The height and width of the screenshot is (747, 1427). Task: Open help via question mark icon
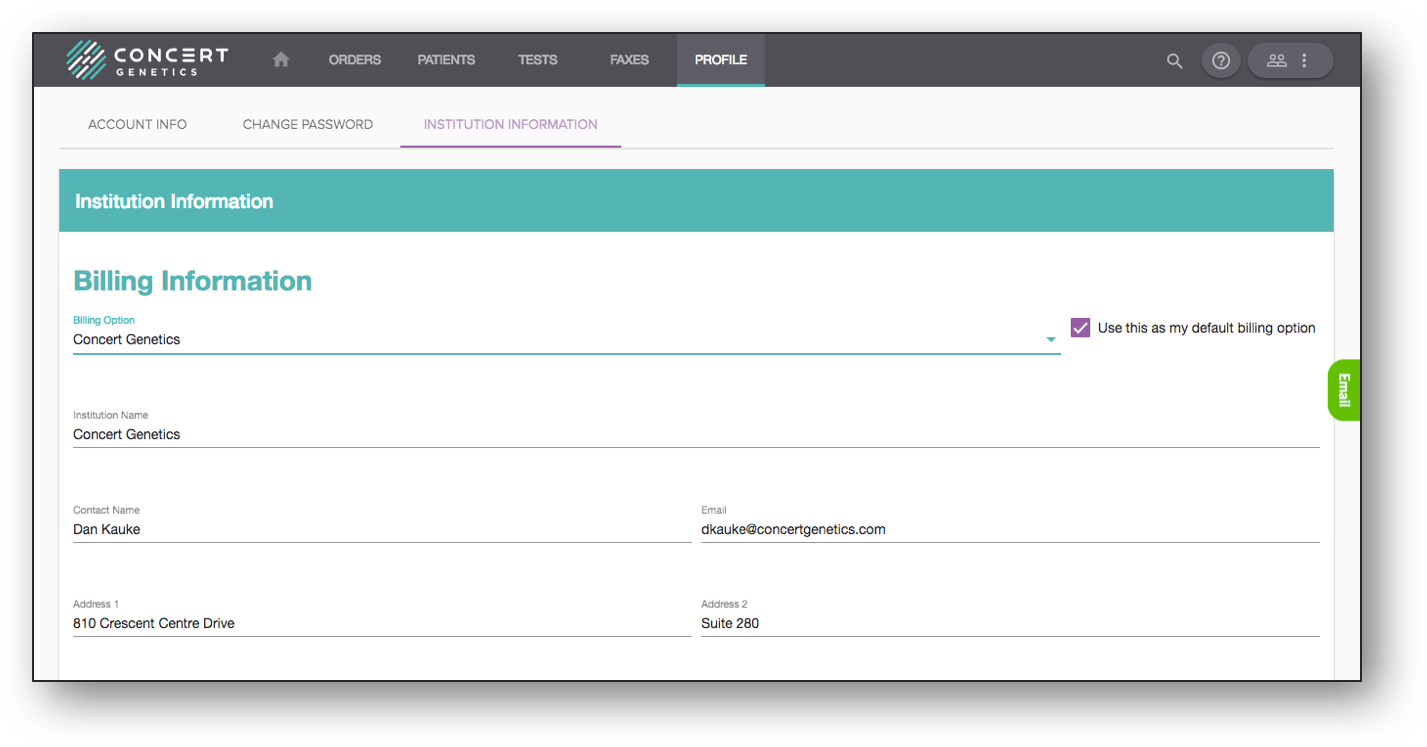(x=1220, y=61)
